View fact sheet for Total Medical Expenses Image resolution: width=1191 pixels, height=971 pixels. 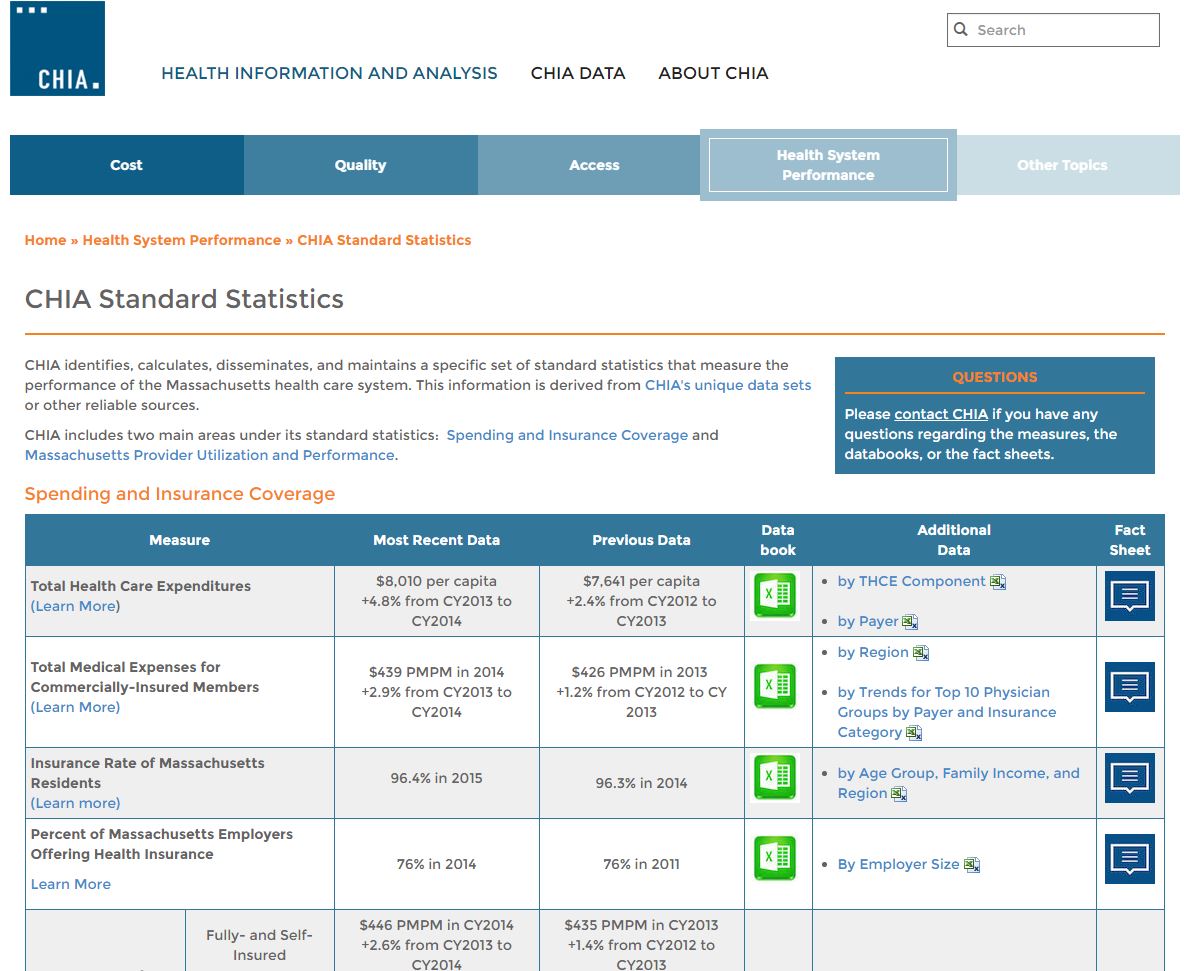[1129, 687]
